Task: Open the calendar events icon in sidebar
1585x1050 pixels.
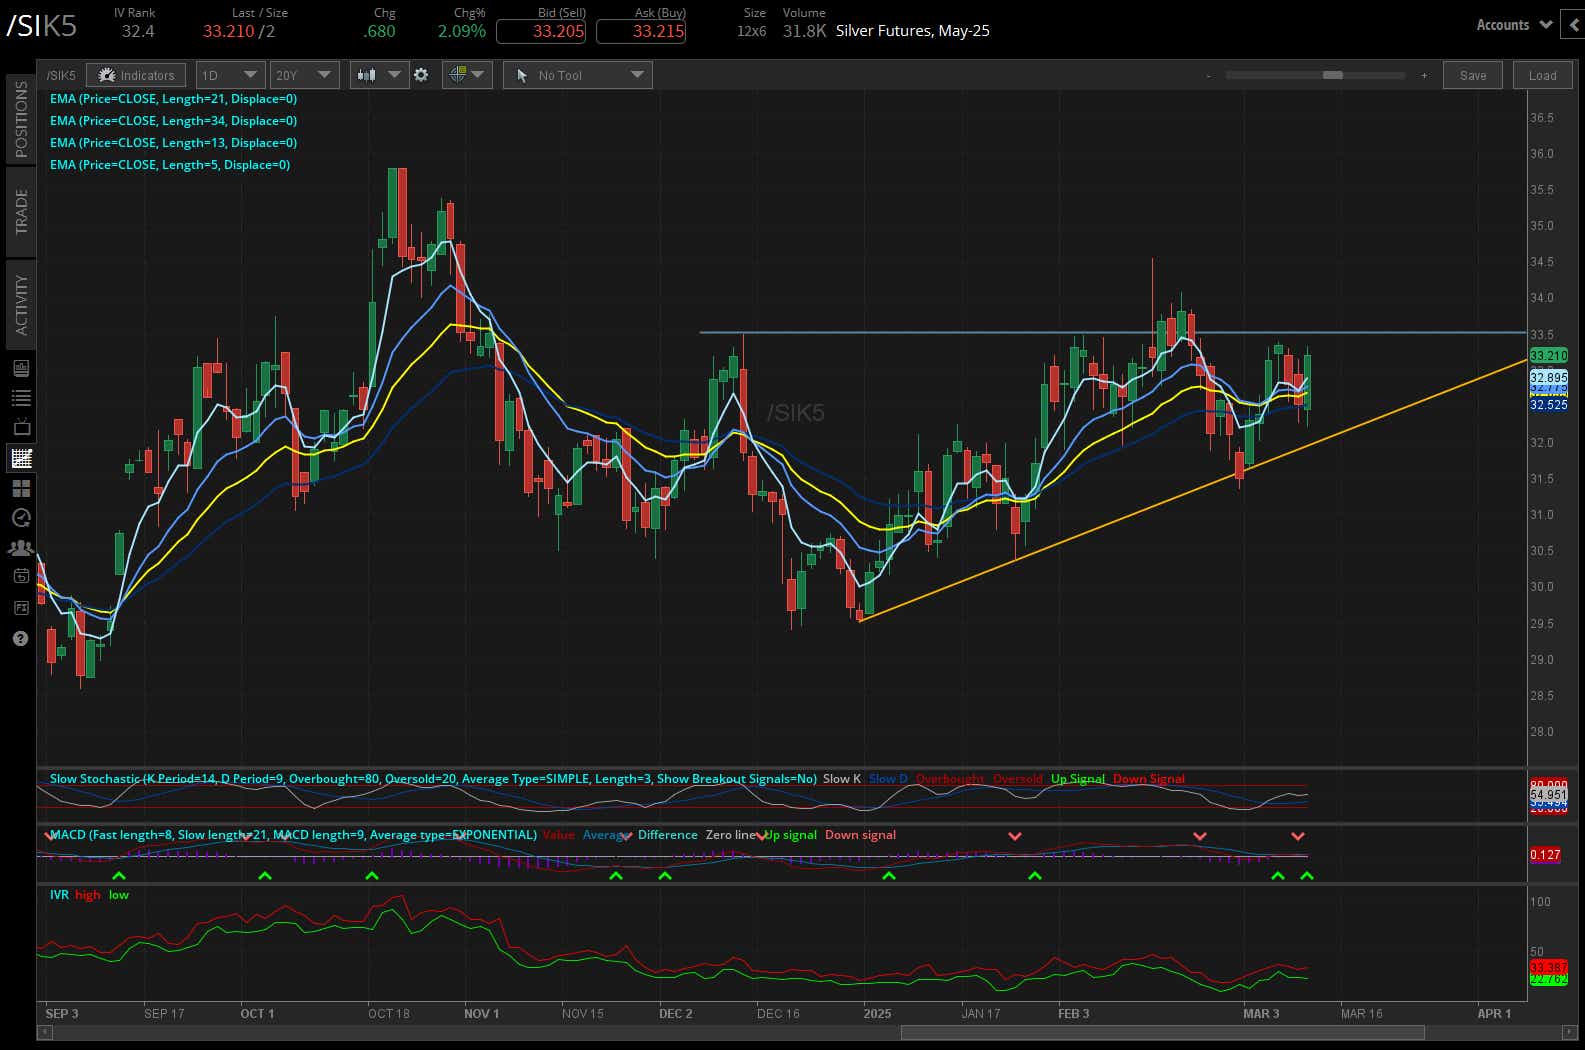Action: click(20, 577)
